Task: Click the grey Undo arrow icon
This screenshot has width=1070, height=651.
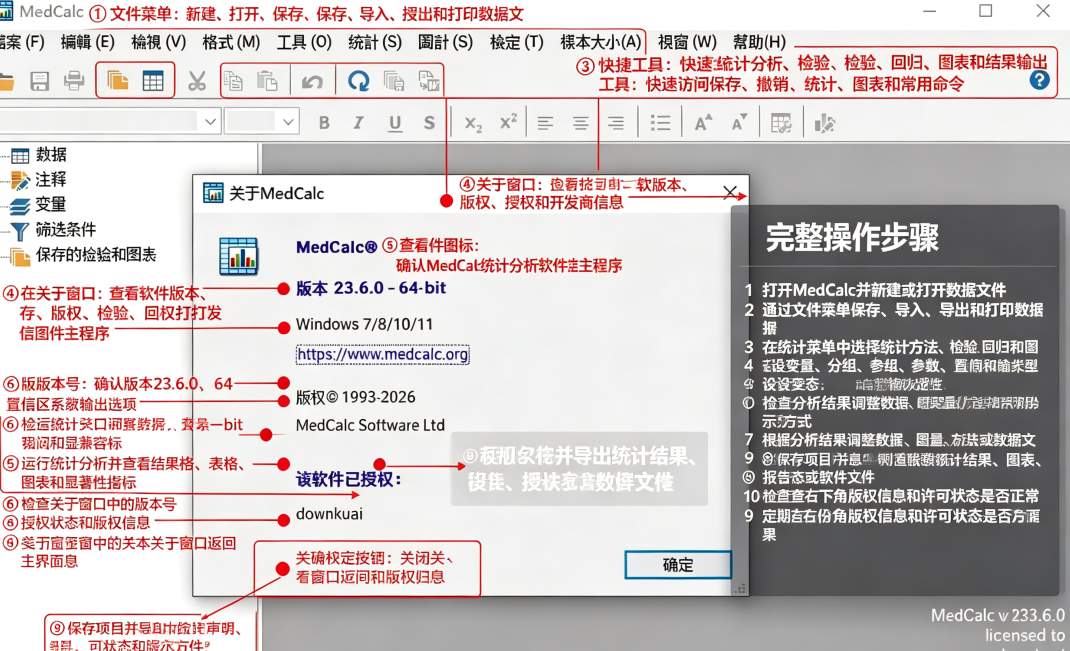Action: click(313, 82)
